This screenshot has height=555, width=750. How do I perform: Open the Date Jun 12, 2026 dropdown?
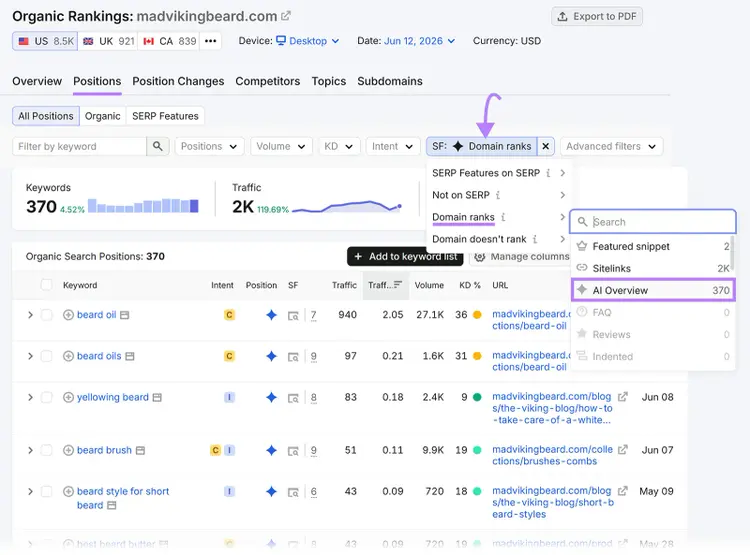419,41
